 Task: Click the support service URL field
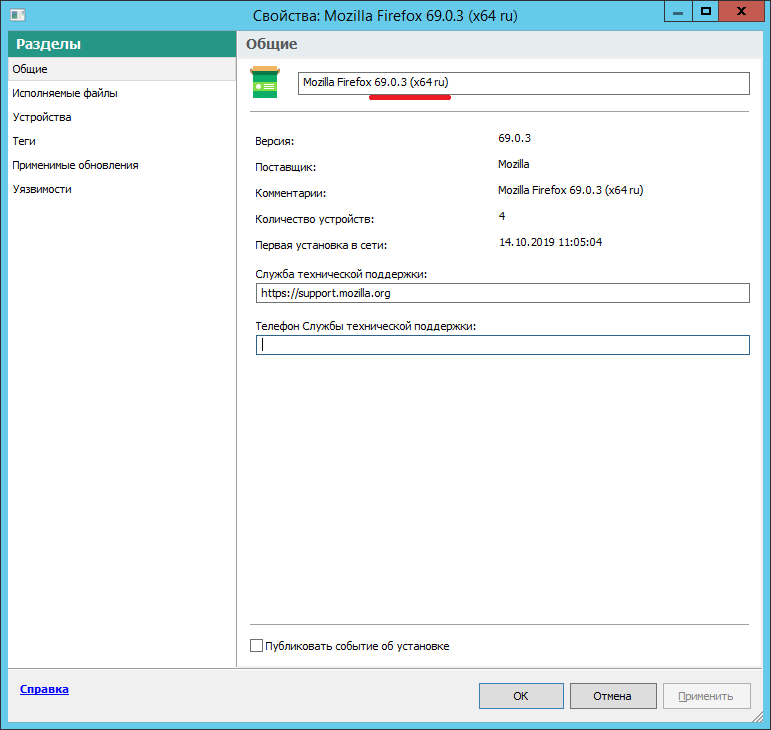(503, 293)
